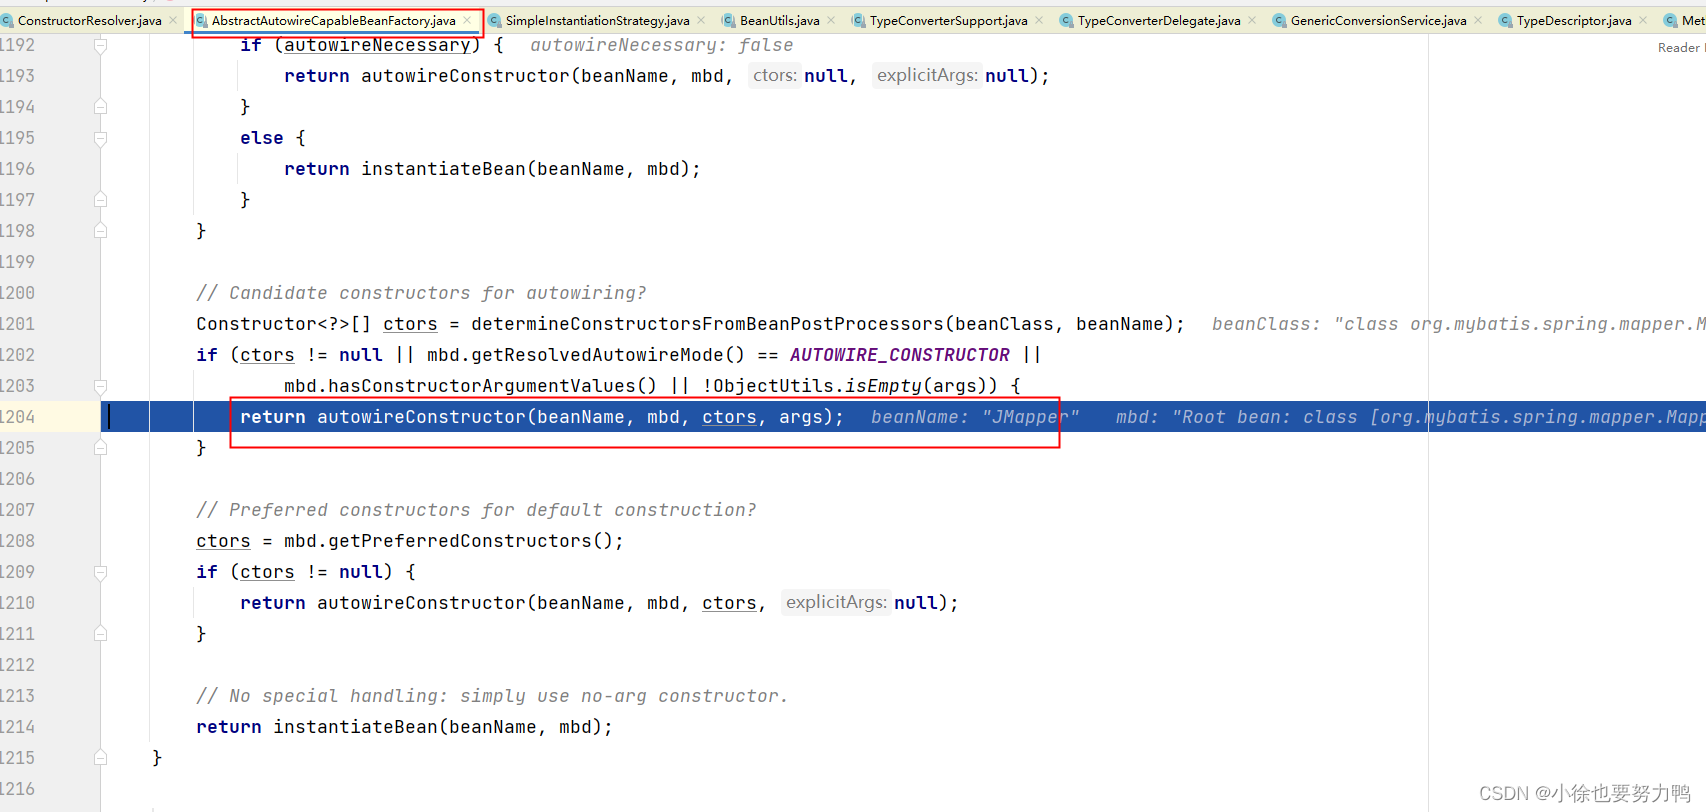The image size is (1706, 812).
Task: Switch to TypeDescriptor.java tab
Action: point(1573,20)
